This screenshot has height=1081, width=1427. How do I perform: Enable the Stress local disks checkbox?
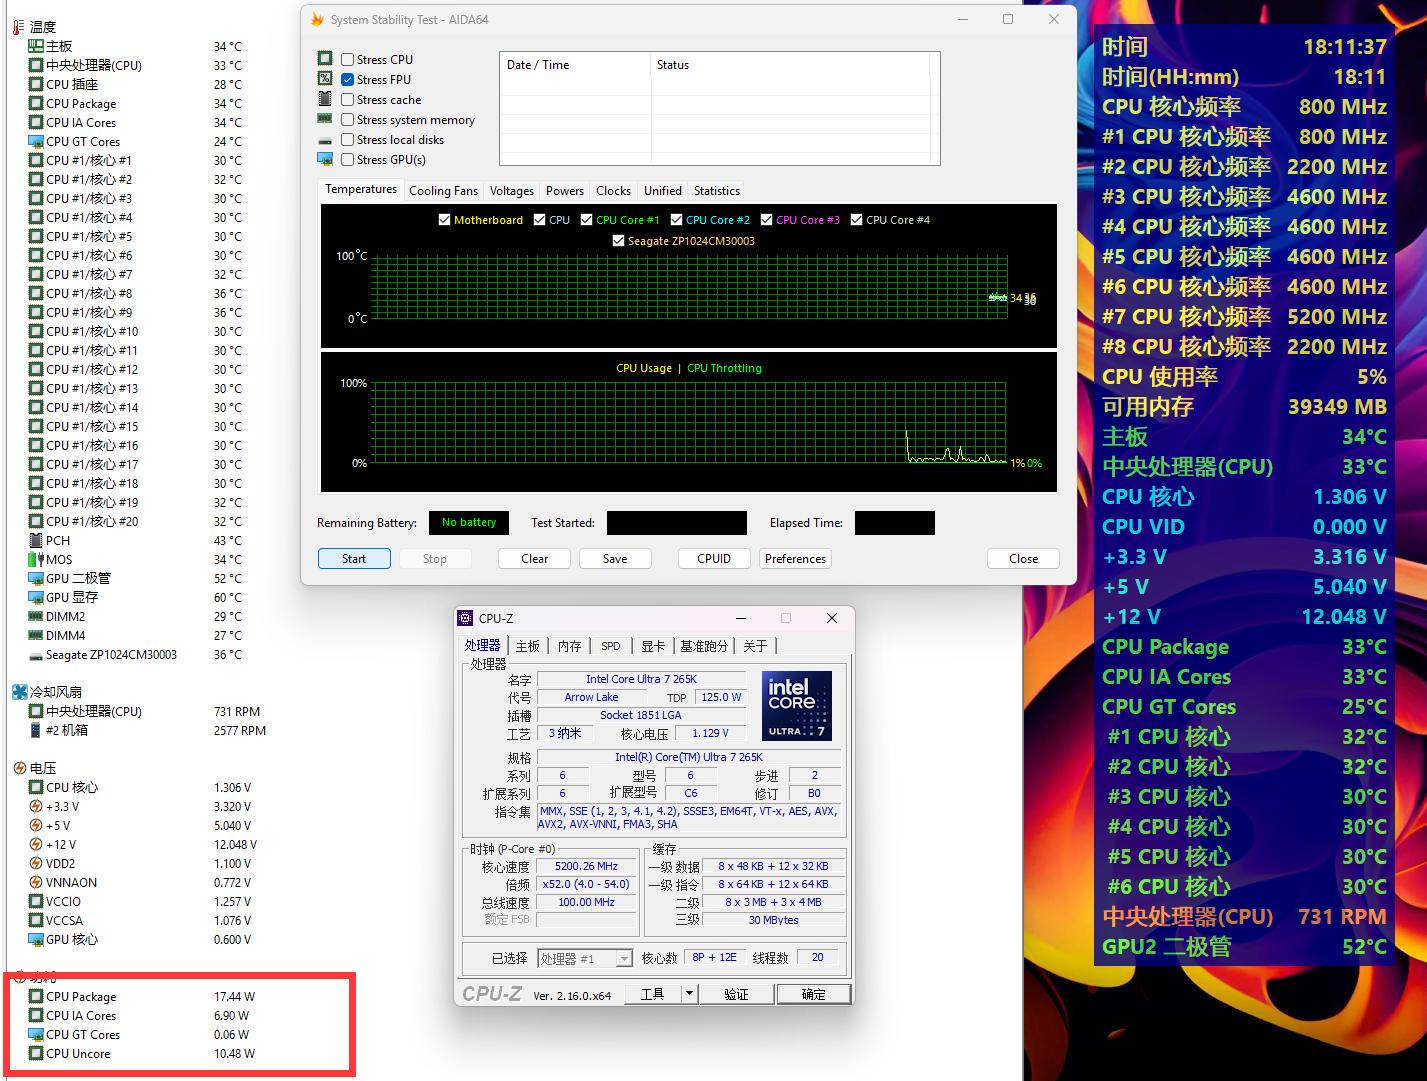(x=348, y=140)
